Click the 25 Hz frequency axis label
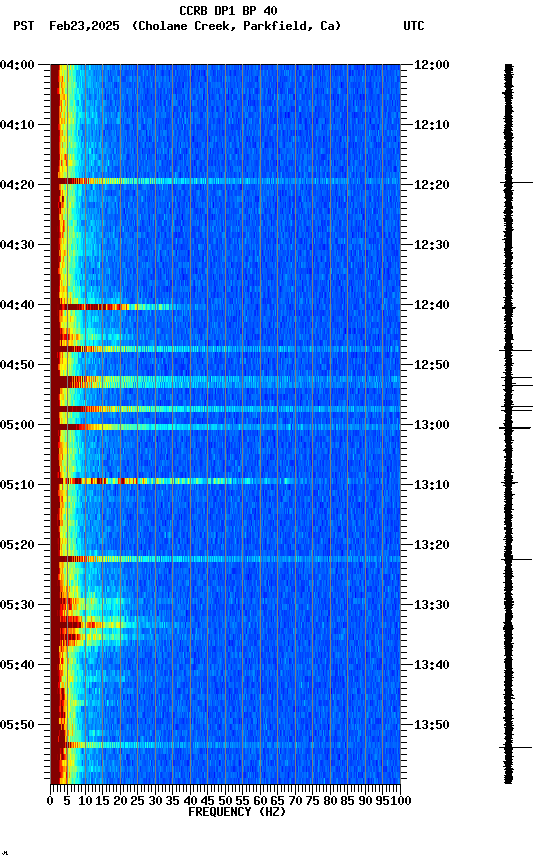 click(137, 802)
